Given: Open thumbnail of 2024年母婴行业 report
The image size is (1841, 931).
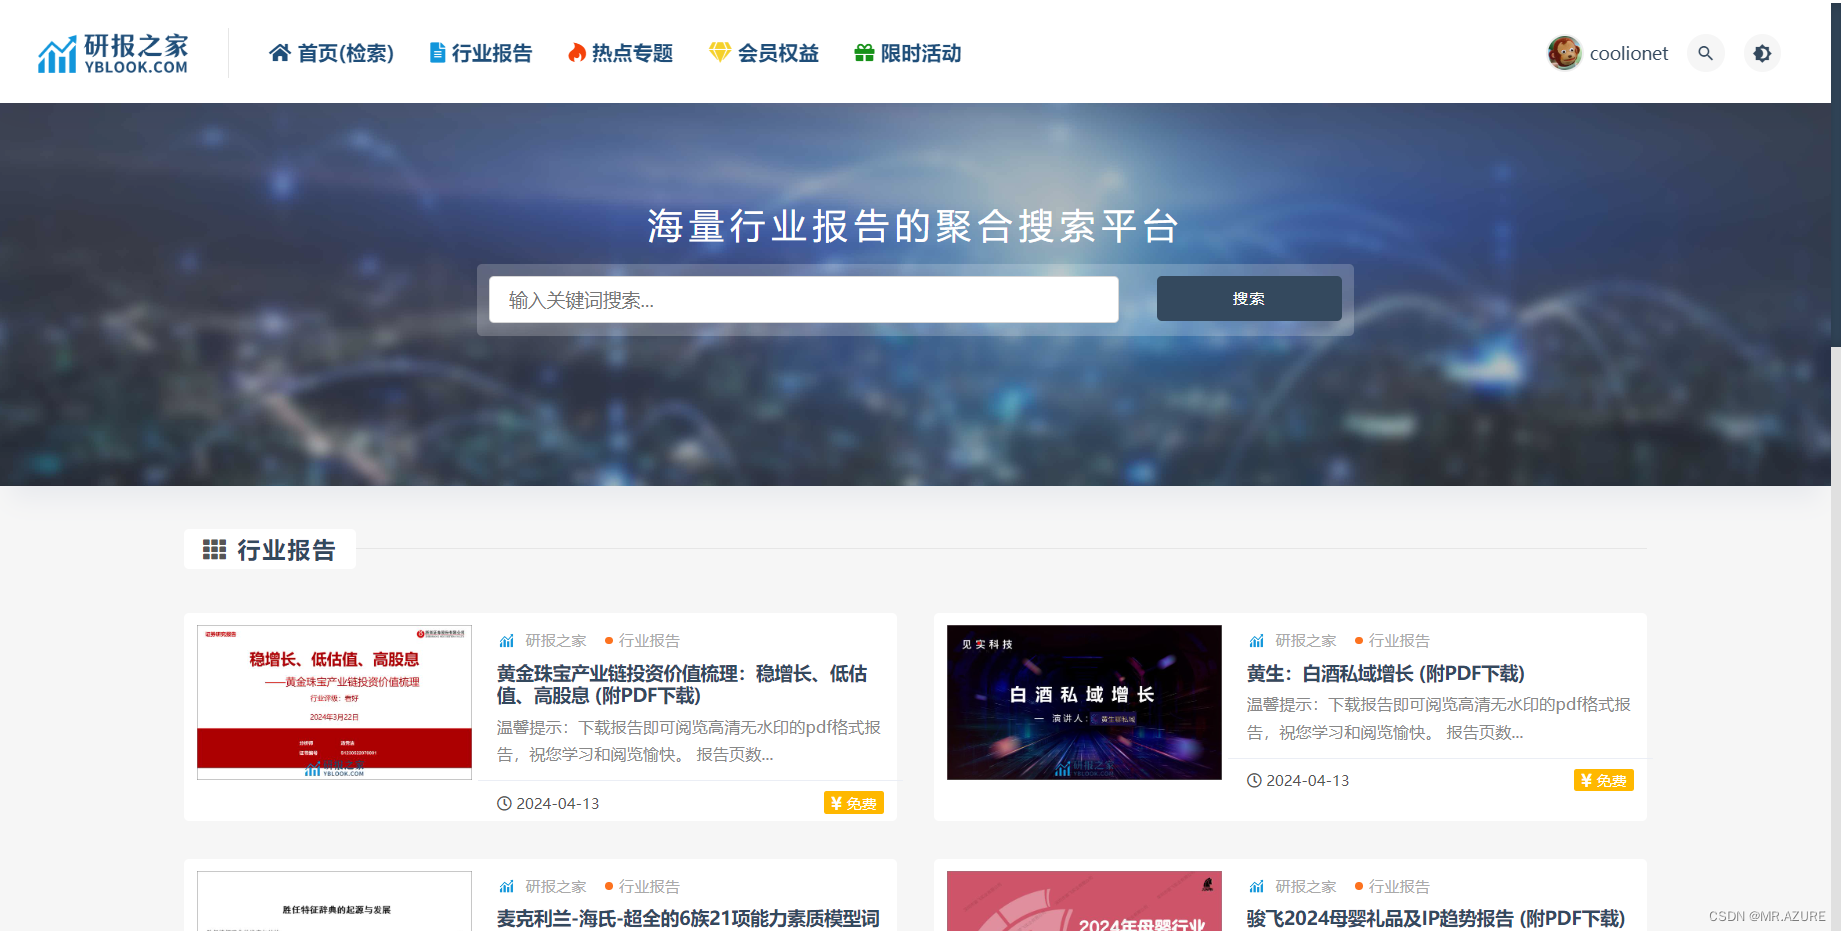Looking at the screenshot, I should 1084,901.
